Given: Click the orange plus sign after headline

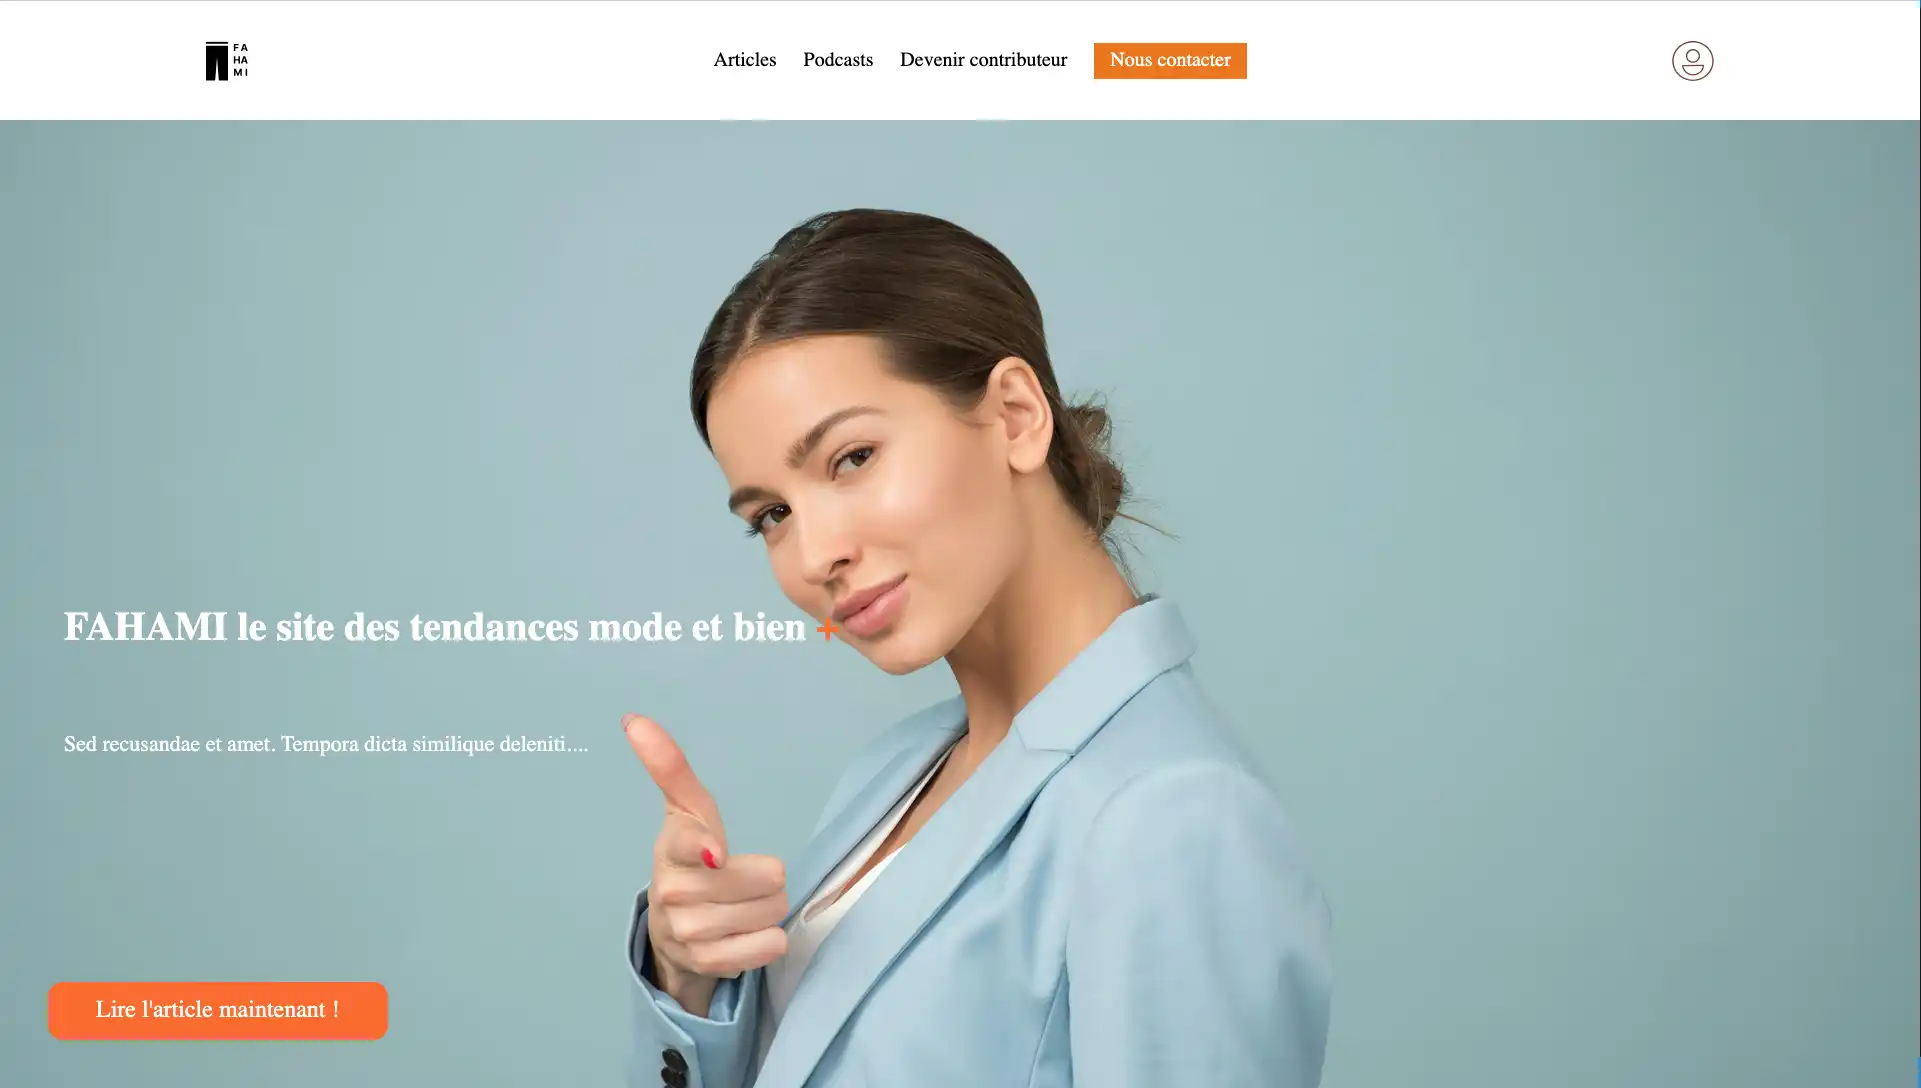Looking at the screenshot, I should click(827, 629).
